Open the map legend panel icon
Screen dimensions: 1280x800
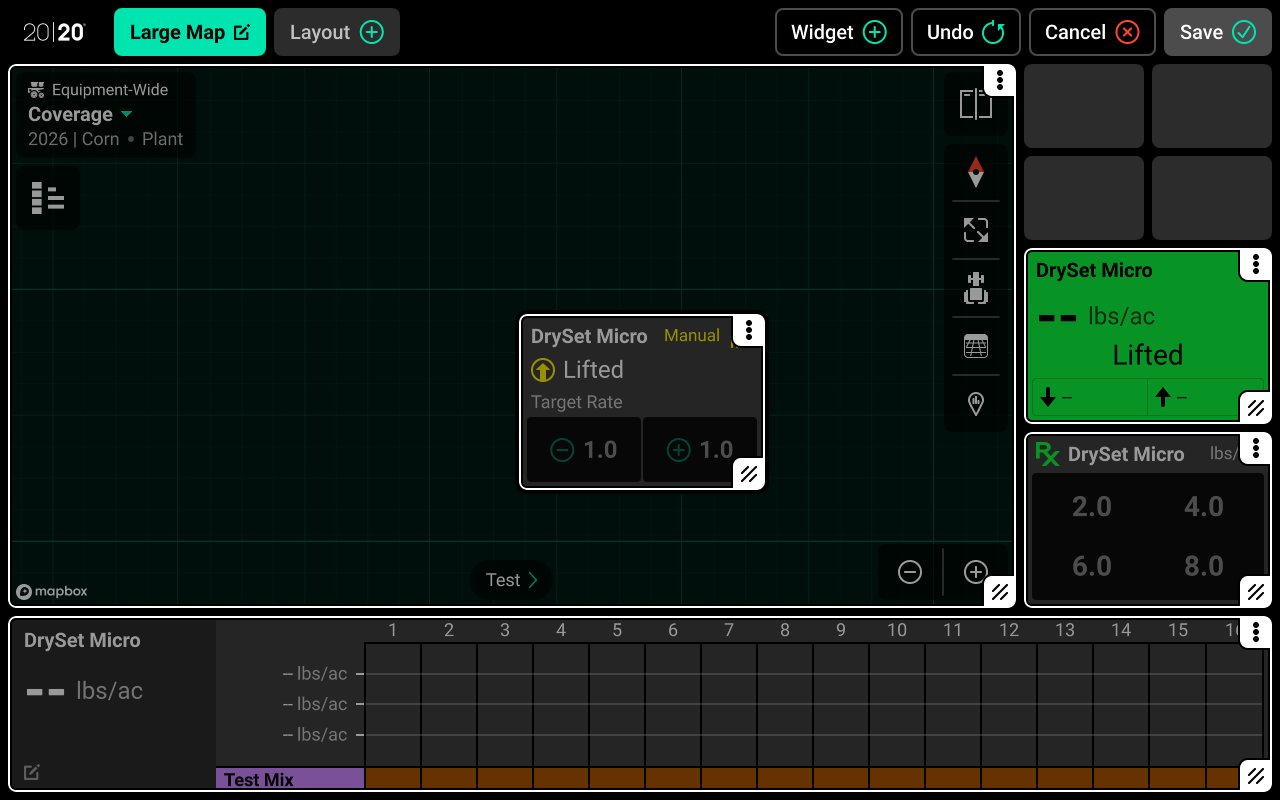(x=47, y=198)
